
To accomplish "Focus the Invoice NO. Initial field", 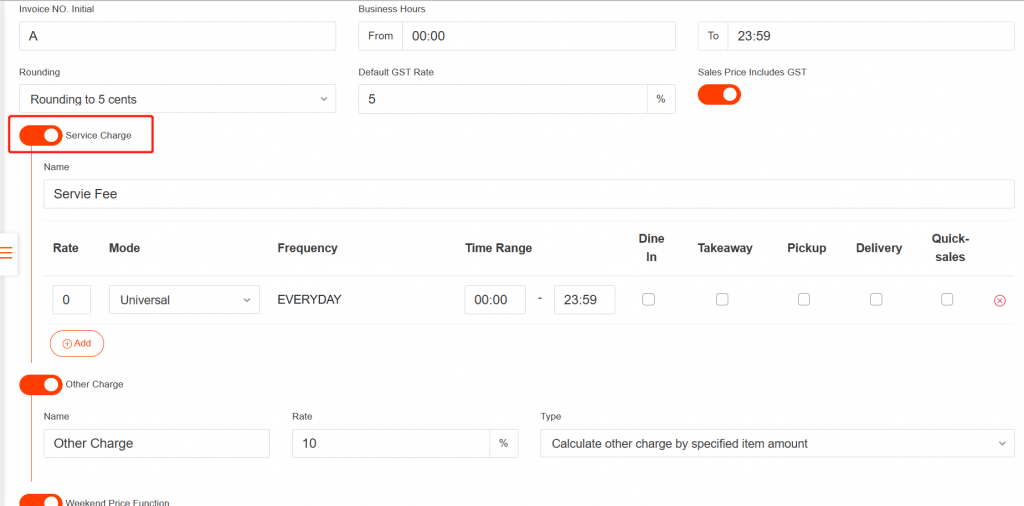I will point(178,36).
